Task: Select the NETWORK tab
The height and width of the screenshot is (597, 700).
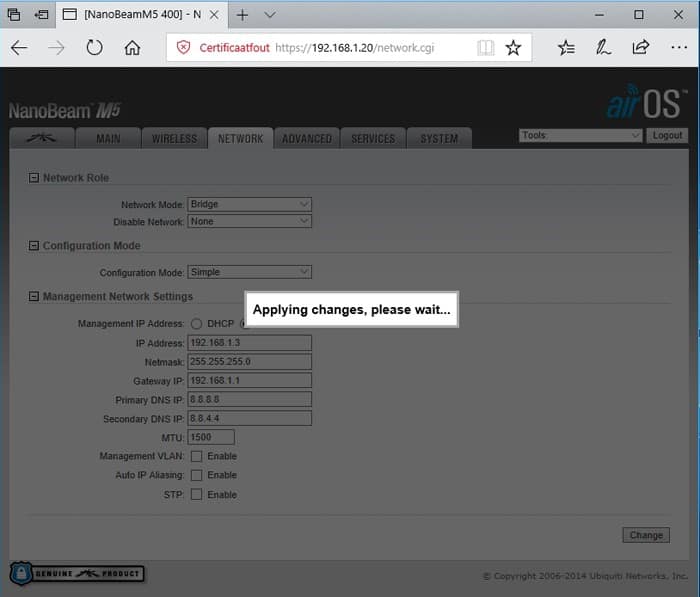Action: (x=240, y=138)
